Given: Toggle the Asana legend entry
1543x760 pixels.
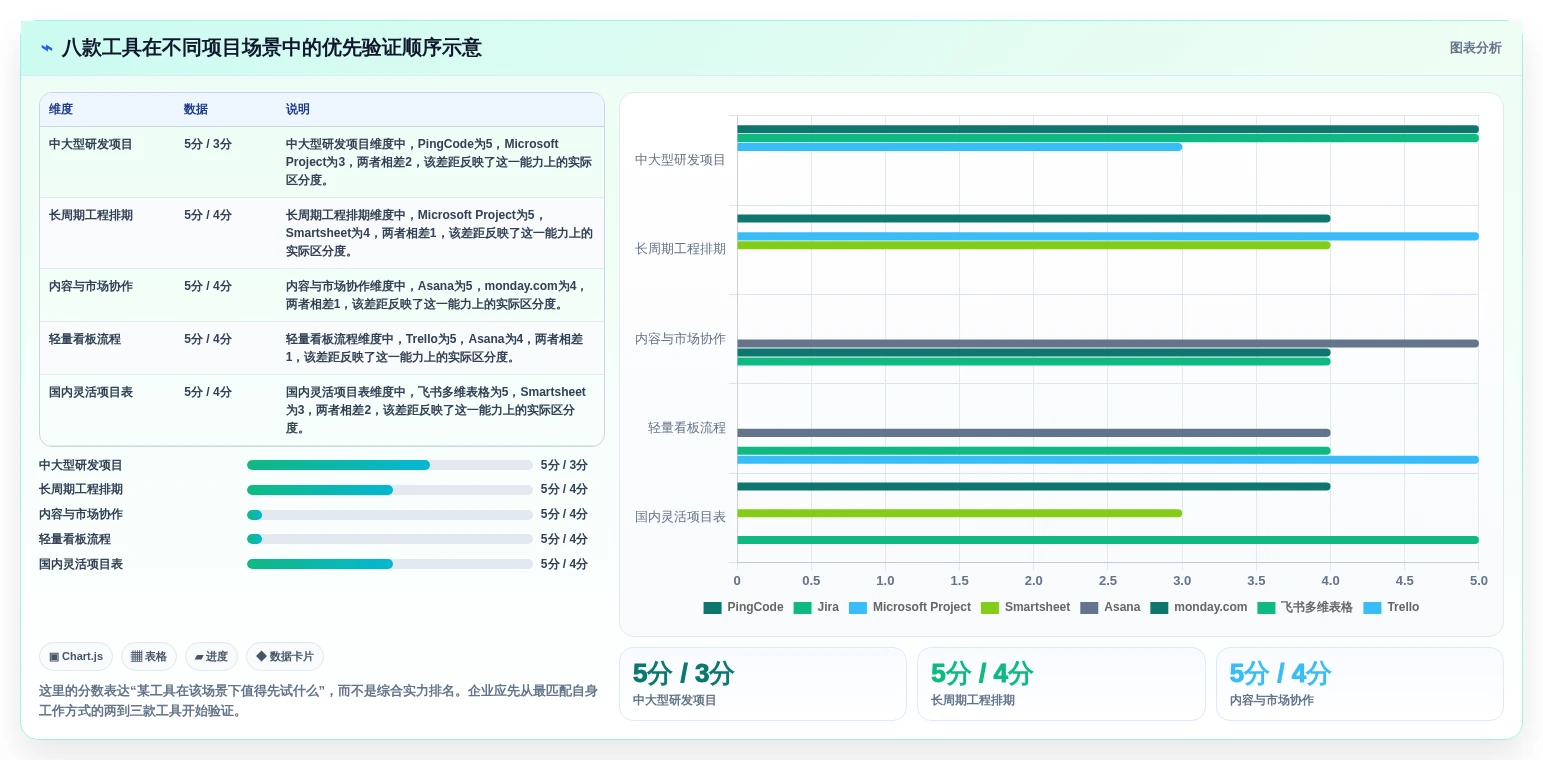Looking at the screenshot, I should click(x=1110, y=607).
